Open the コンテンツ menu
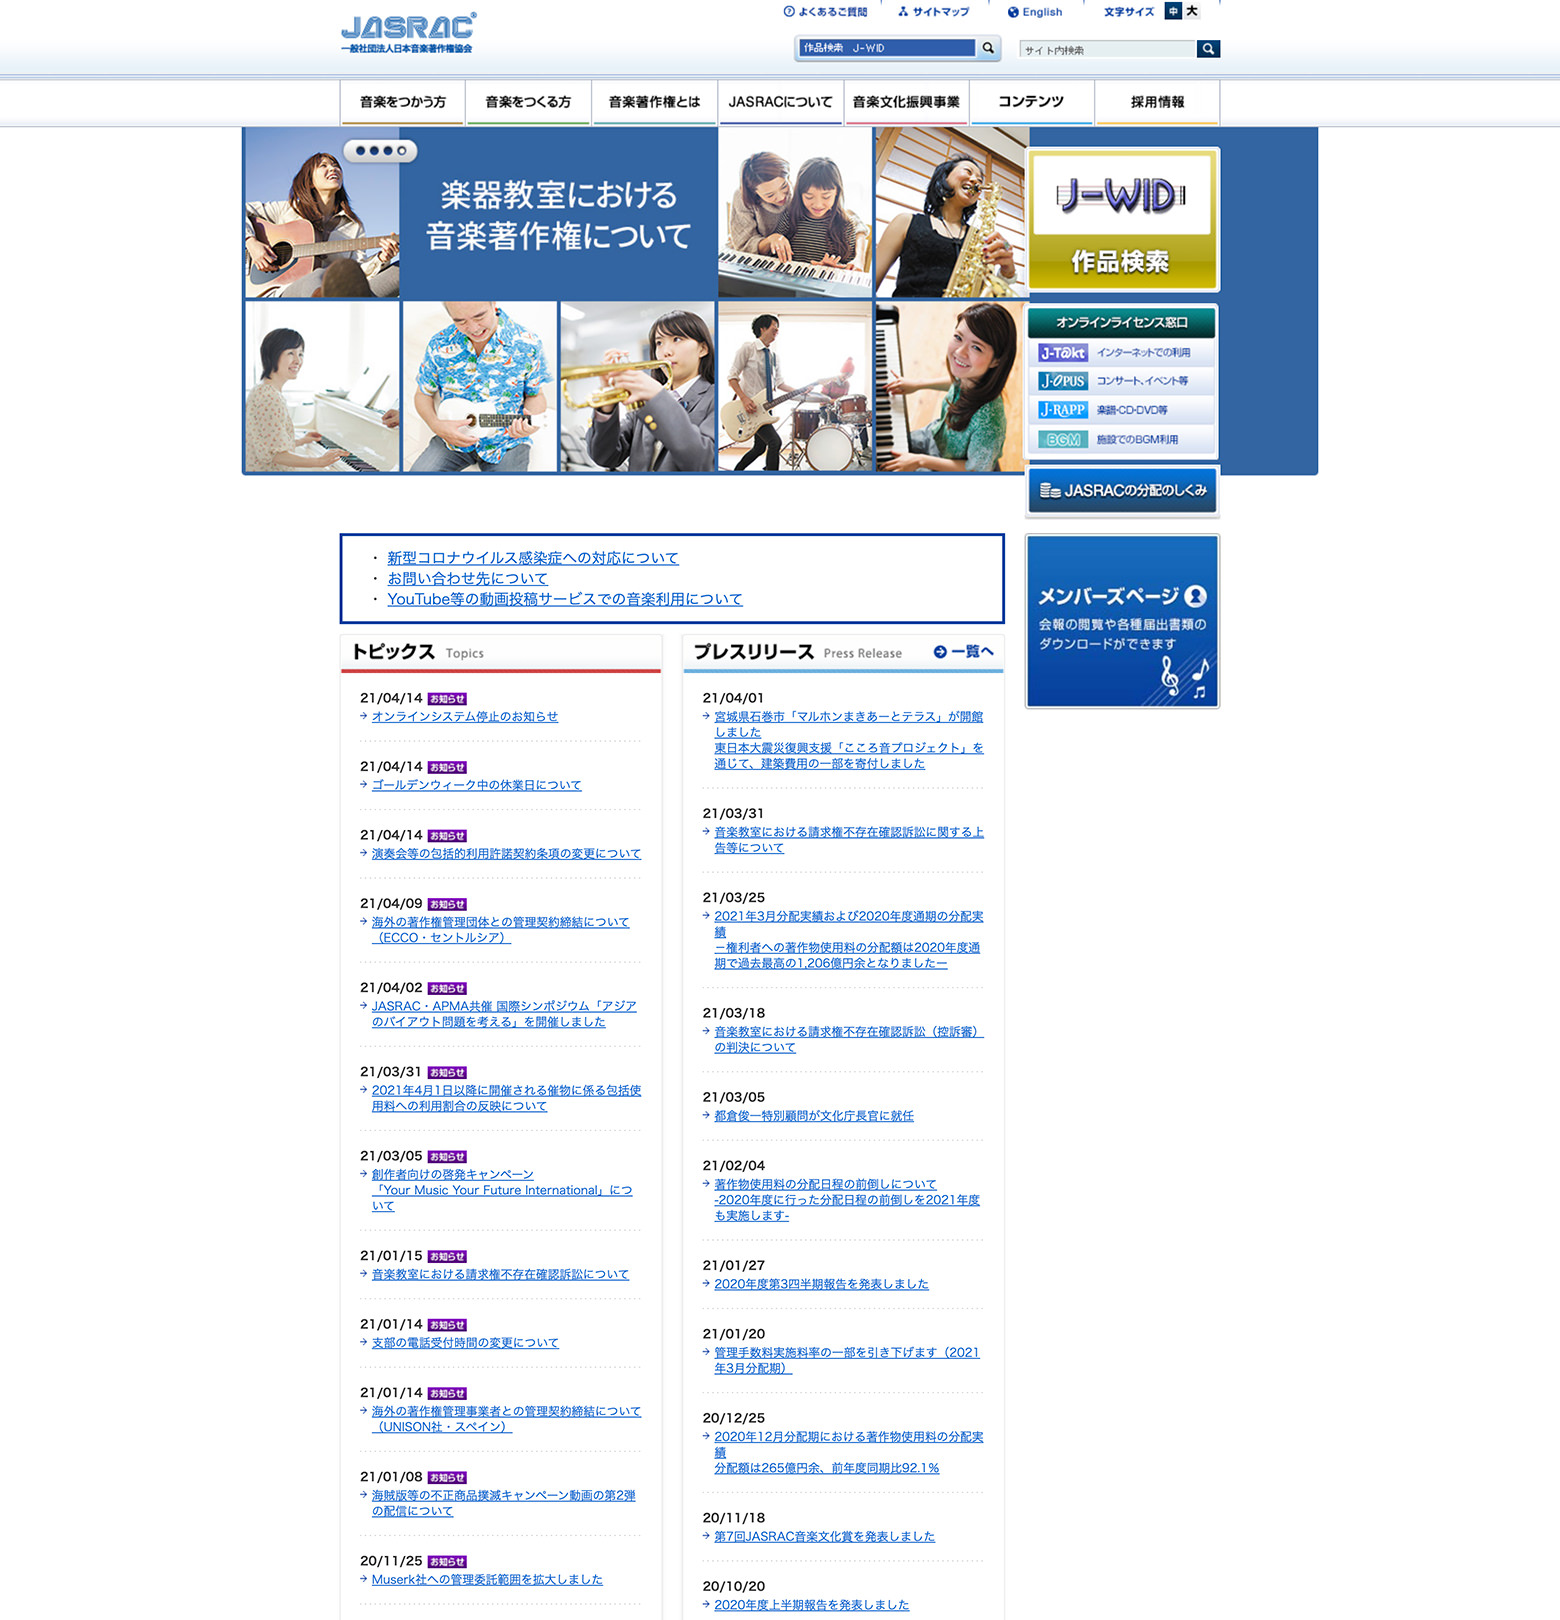Screen dimensions: 1560x1620 (1031, 102)
